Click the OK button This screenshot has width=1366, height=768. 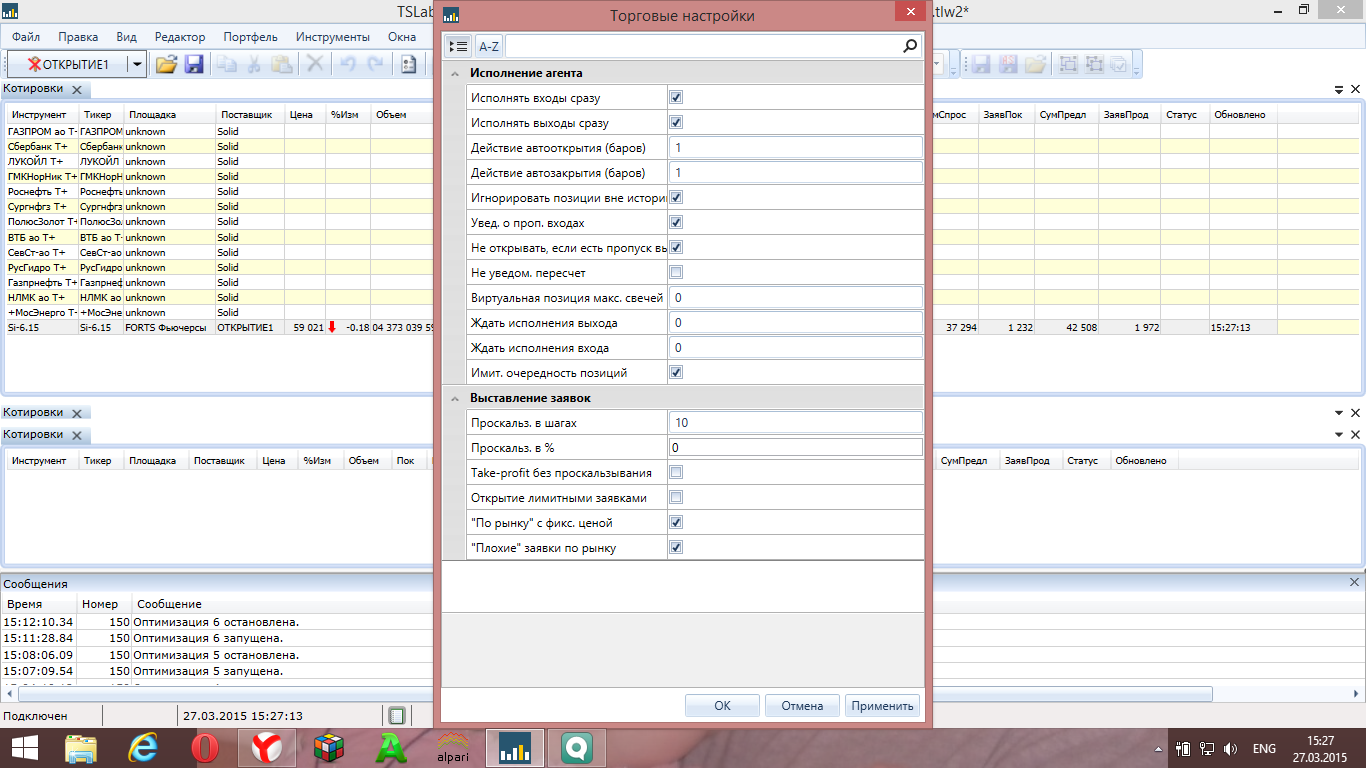(x=722, y=706)
